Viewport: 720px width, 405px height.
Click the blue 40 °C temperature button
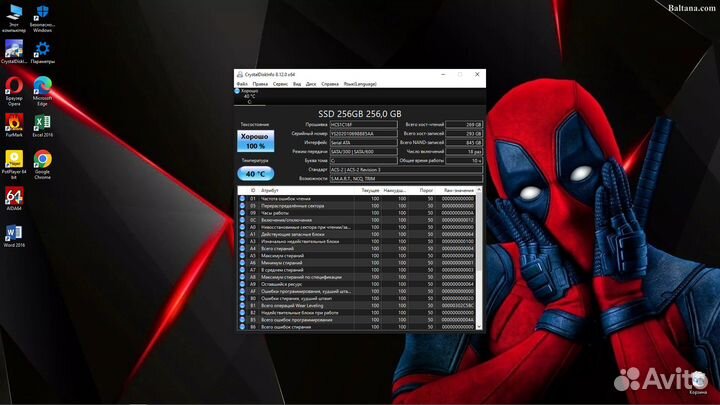(x=256, y=174)
